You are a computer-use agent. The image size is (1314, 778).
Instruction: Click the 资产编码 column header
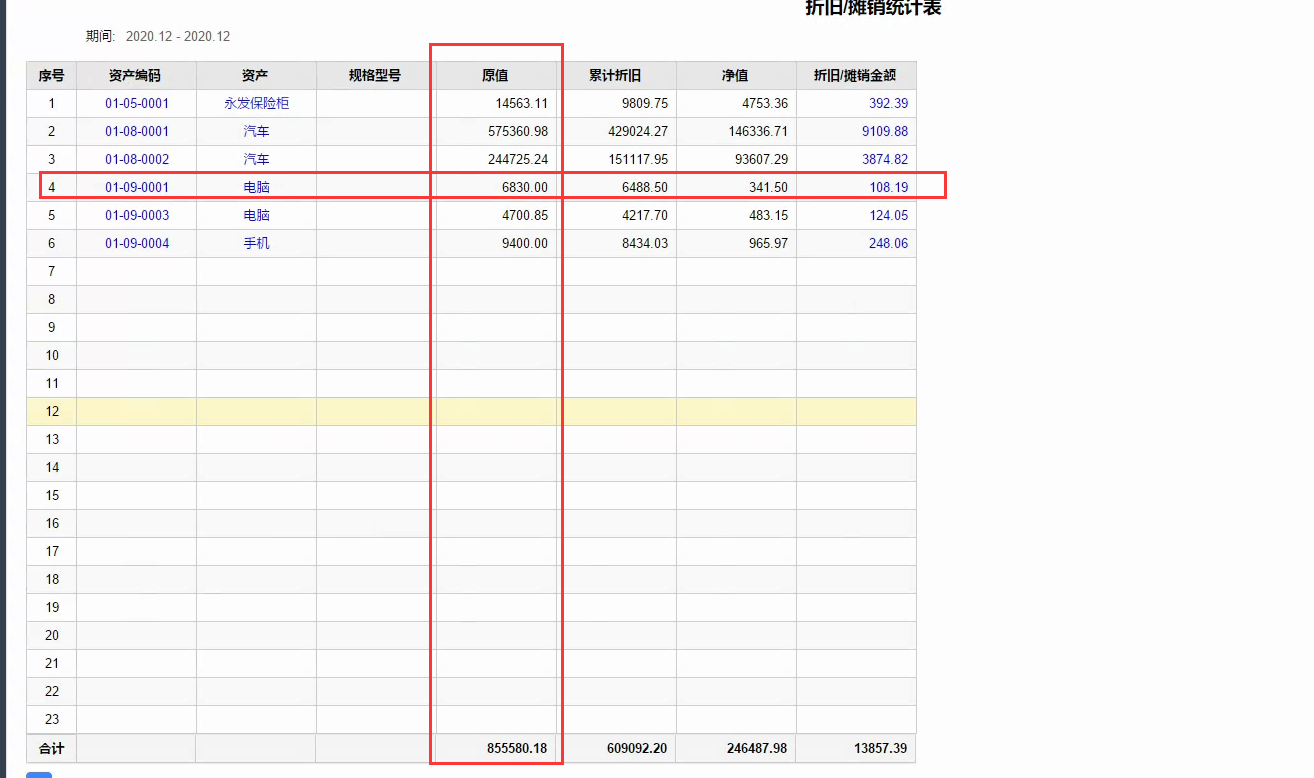(137, 76)
